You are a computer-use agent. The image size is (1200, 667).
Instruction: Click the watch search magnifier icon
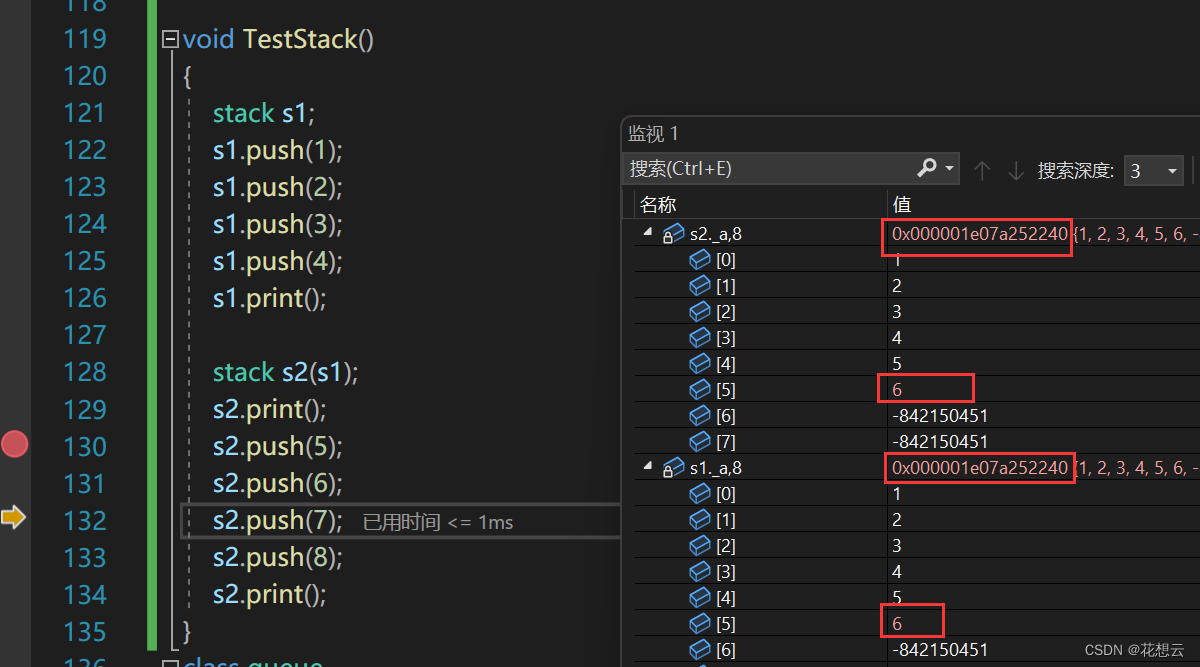[x=927, y=169]
